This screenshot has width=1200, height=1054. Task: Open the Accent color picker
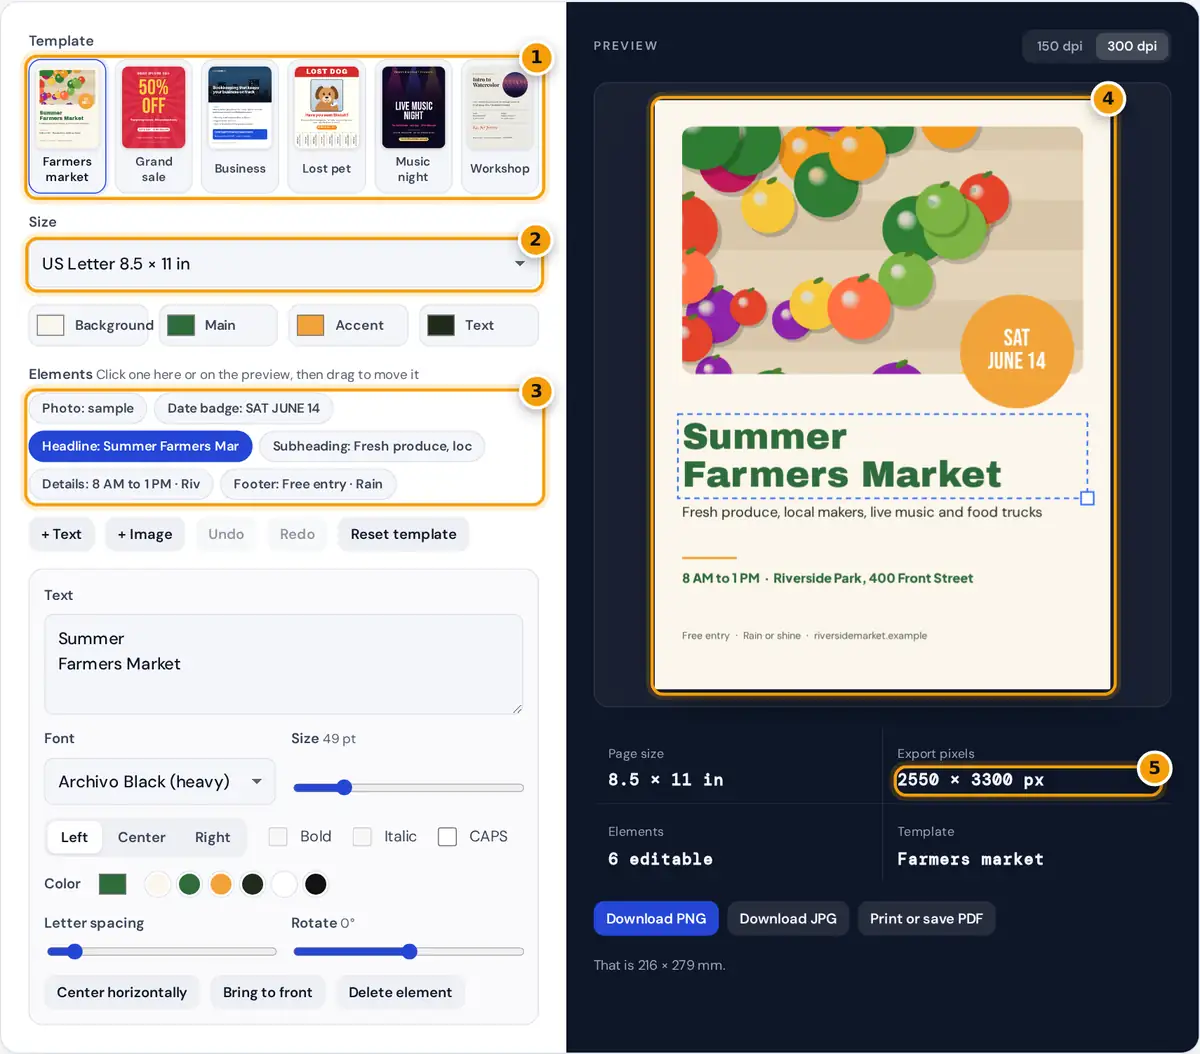click(x=348, y=325)
